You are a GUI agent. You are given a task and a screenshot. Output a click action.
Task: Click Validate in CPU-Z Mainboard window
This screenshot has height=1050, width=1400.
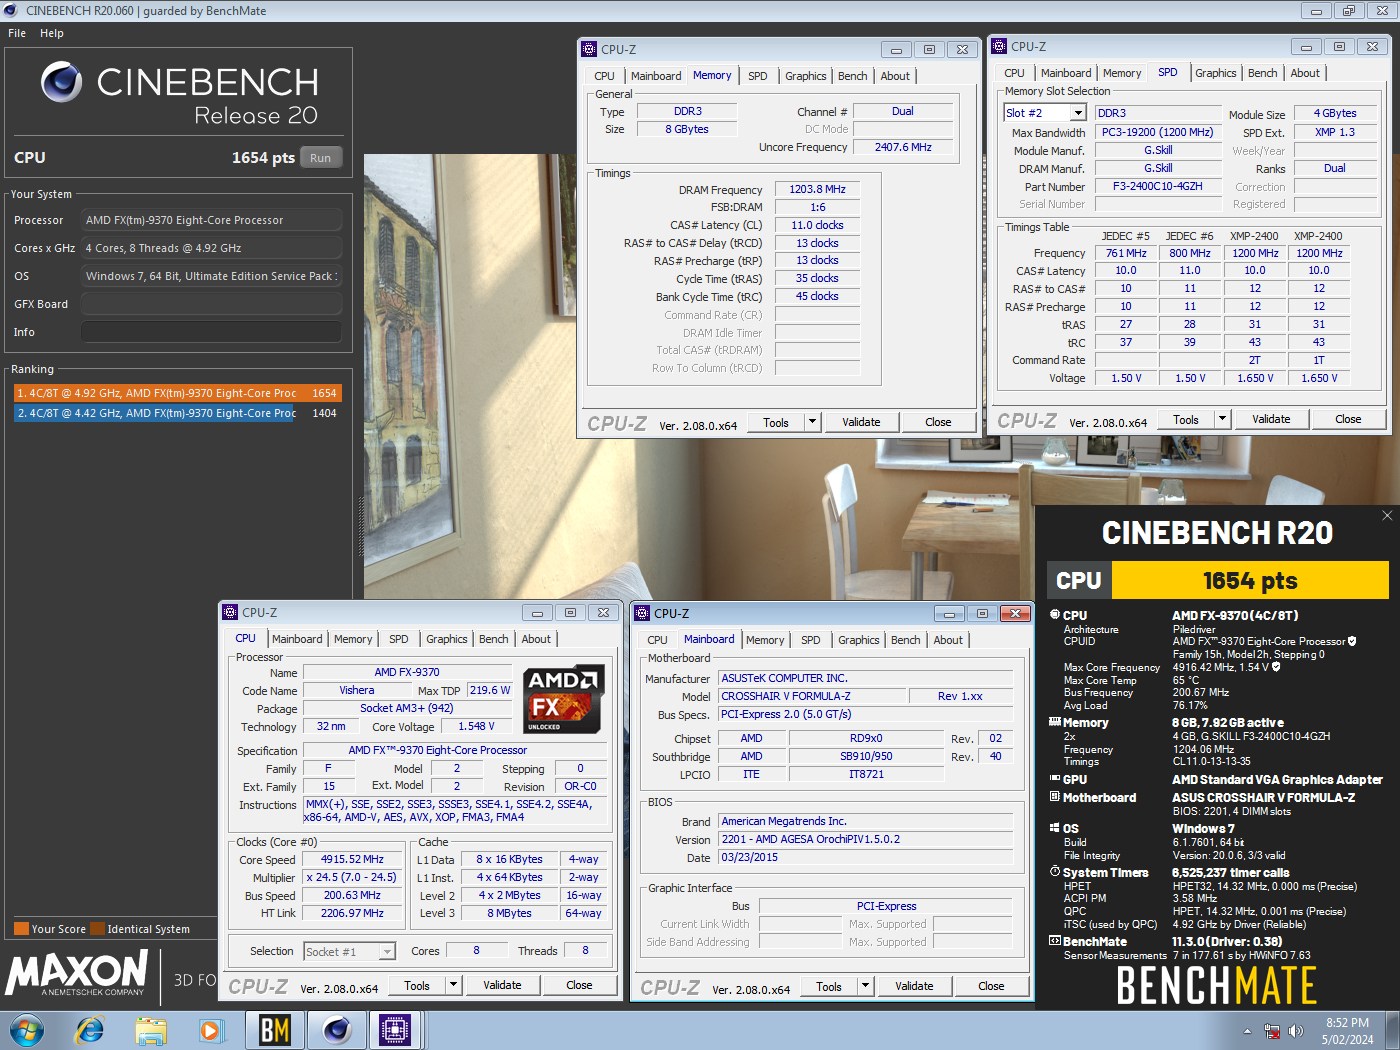pos(914,986)
